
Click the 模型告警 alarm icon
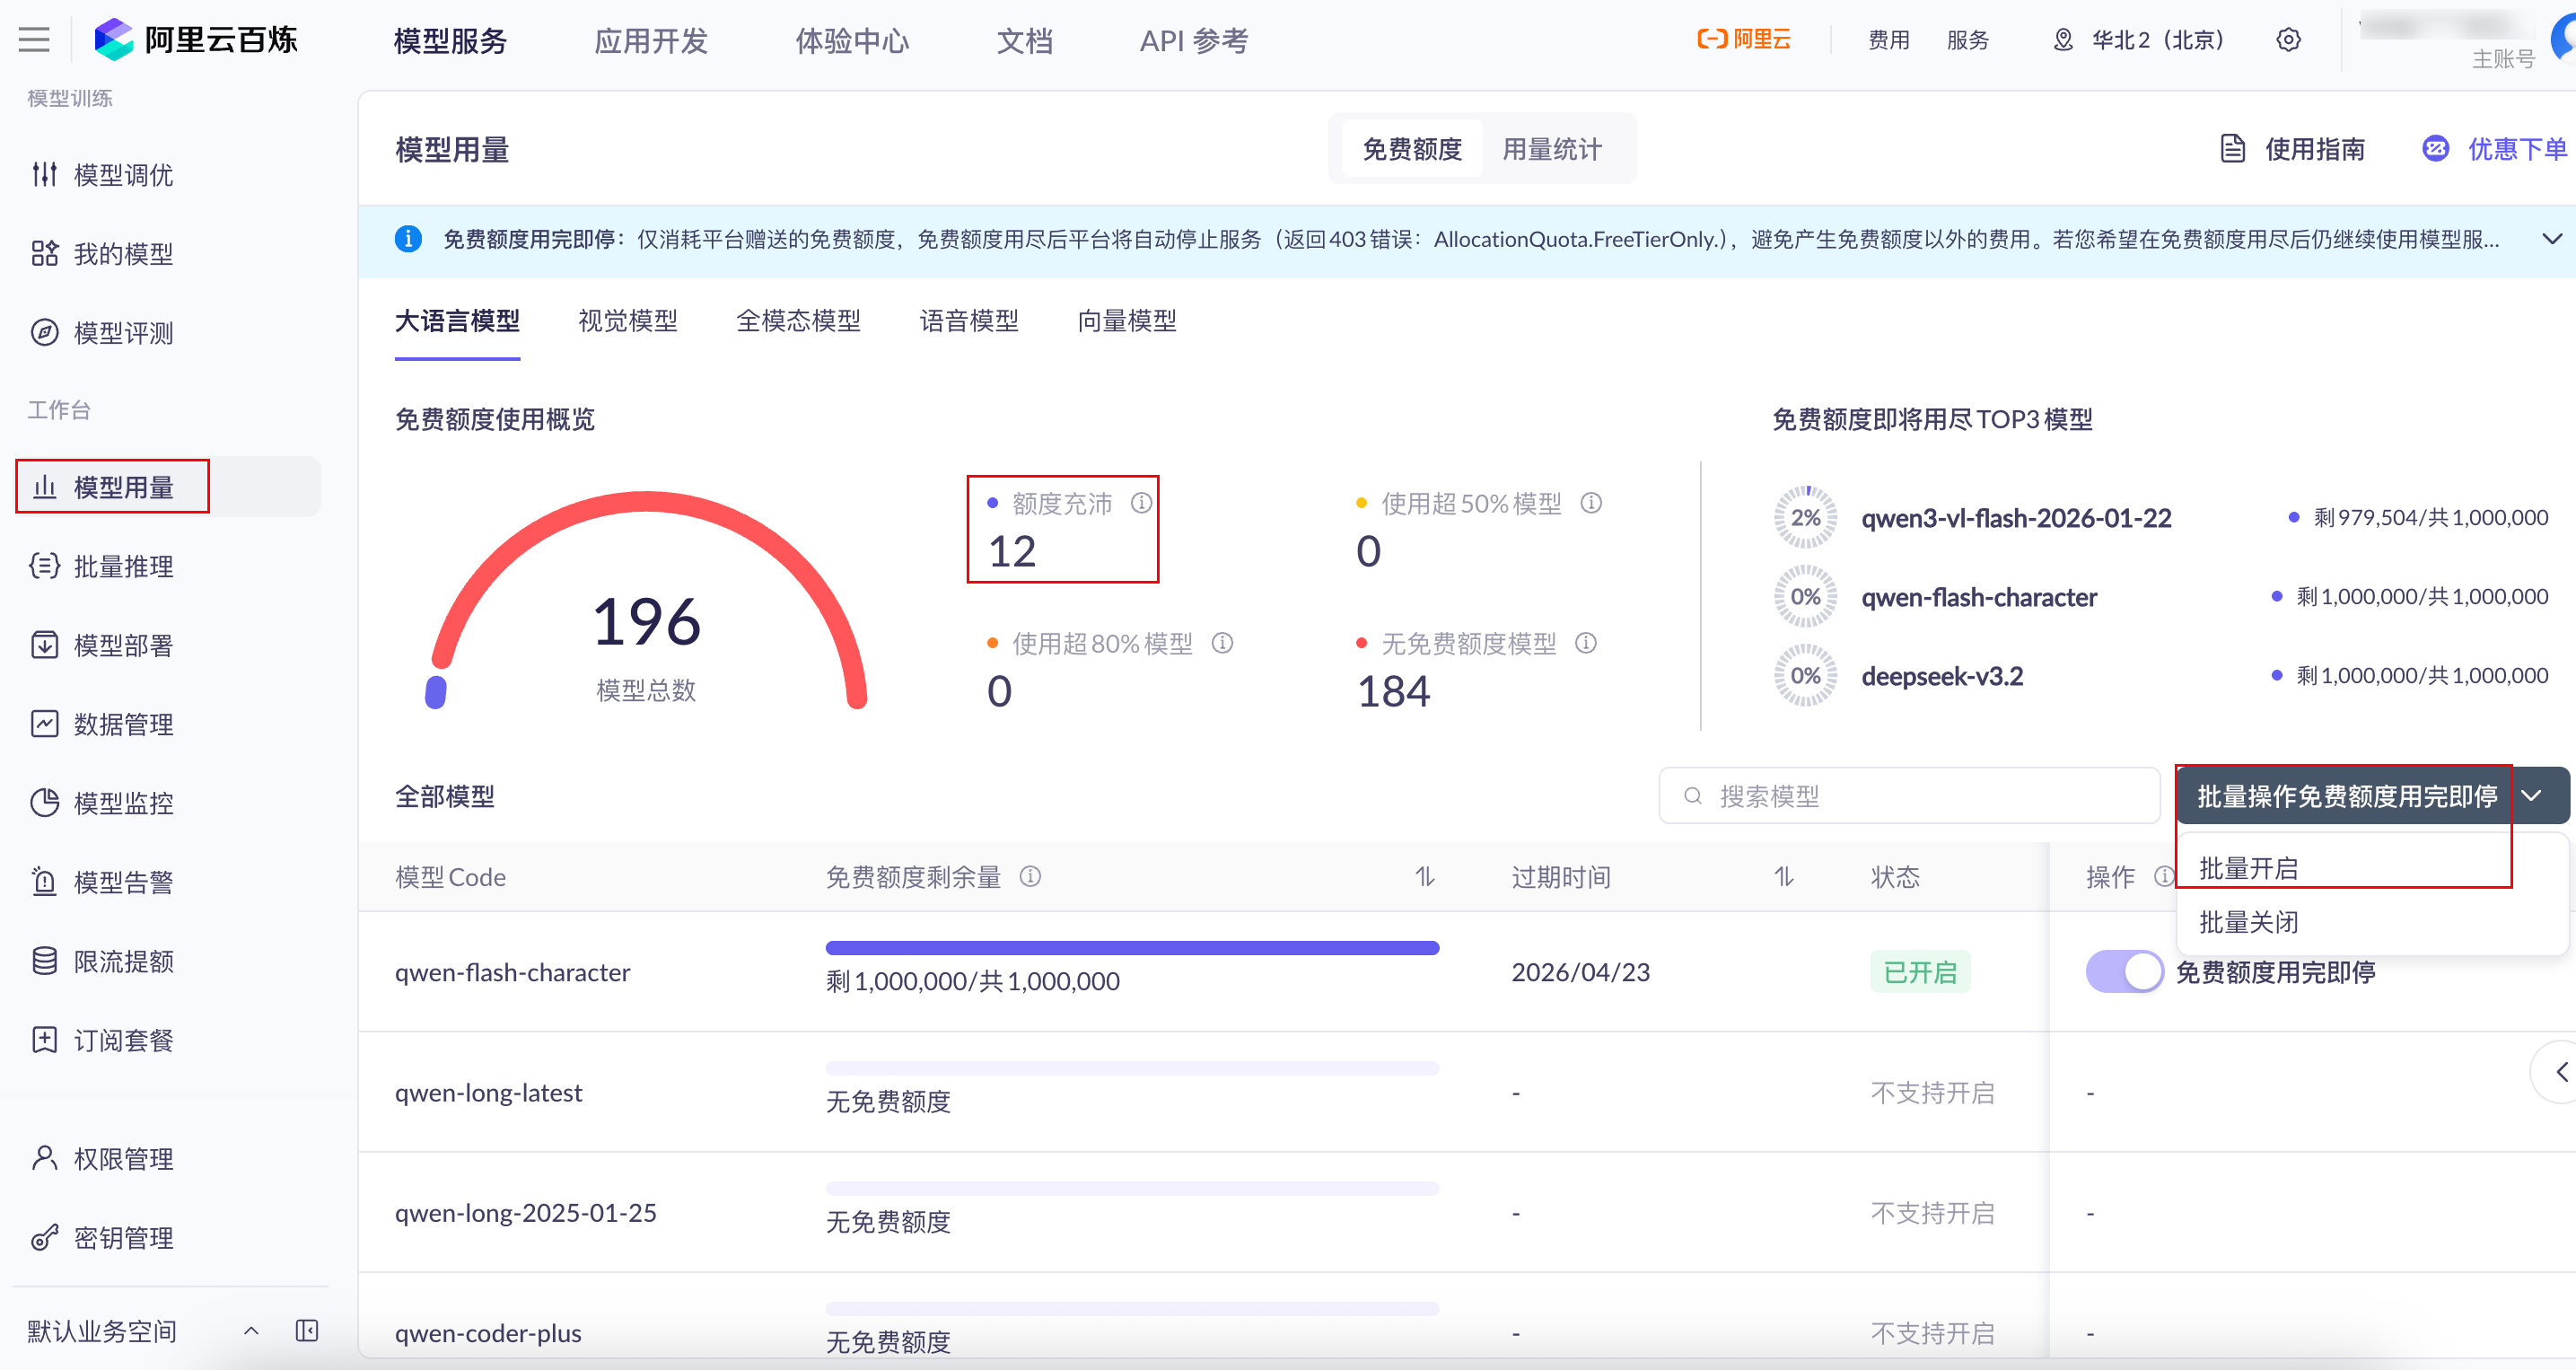[45, 882]
